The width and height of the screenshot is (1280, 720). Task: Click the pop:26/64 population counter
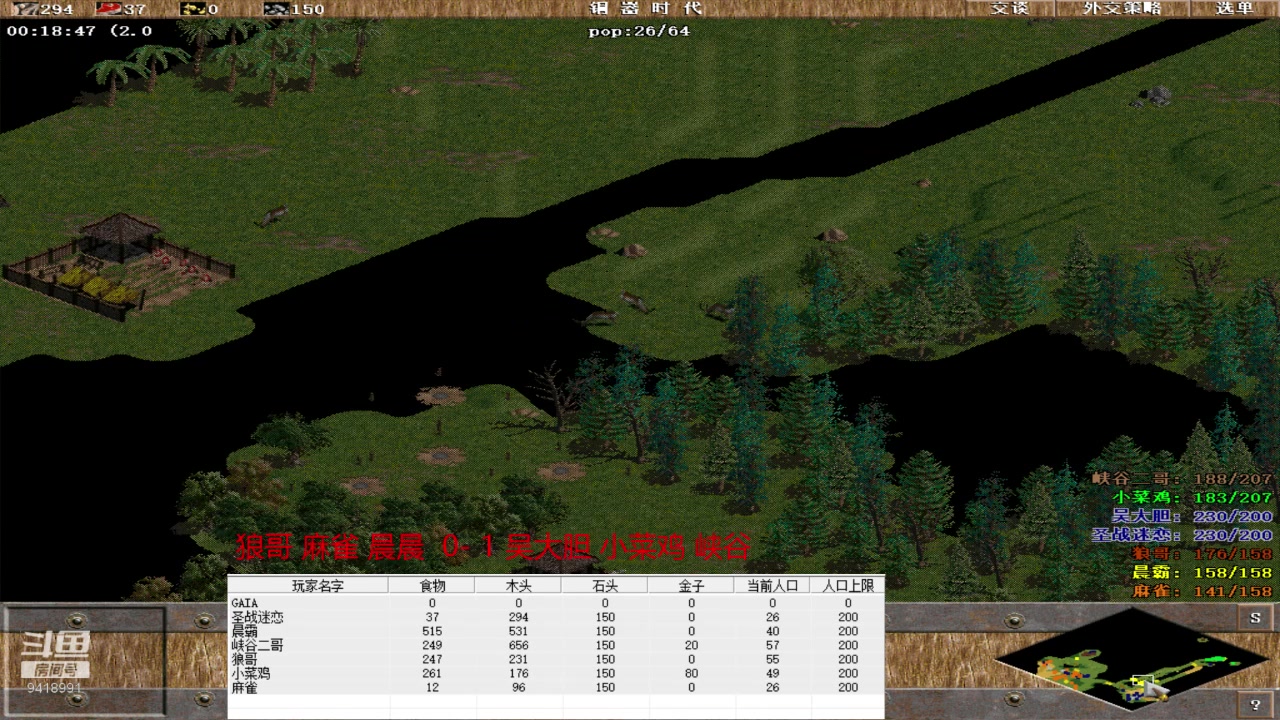coord(639,31)
